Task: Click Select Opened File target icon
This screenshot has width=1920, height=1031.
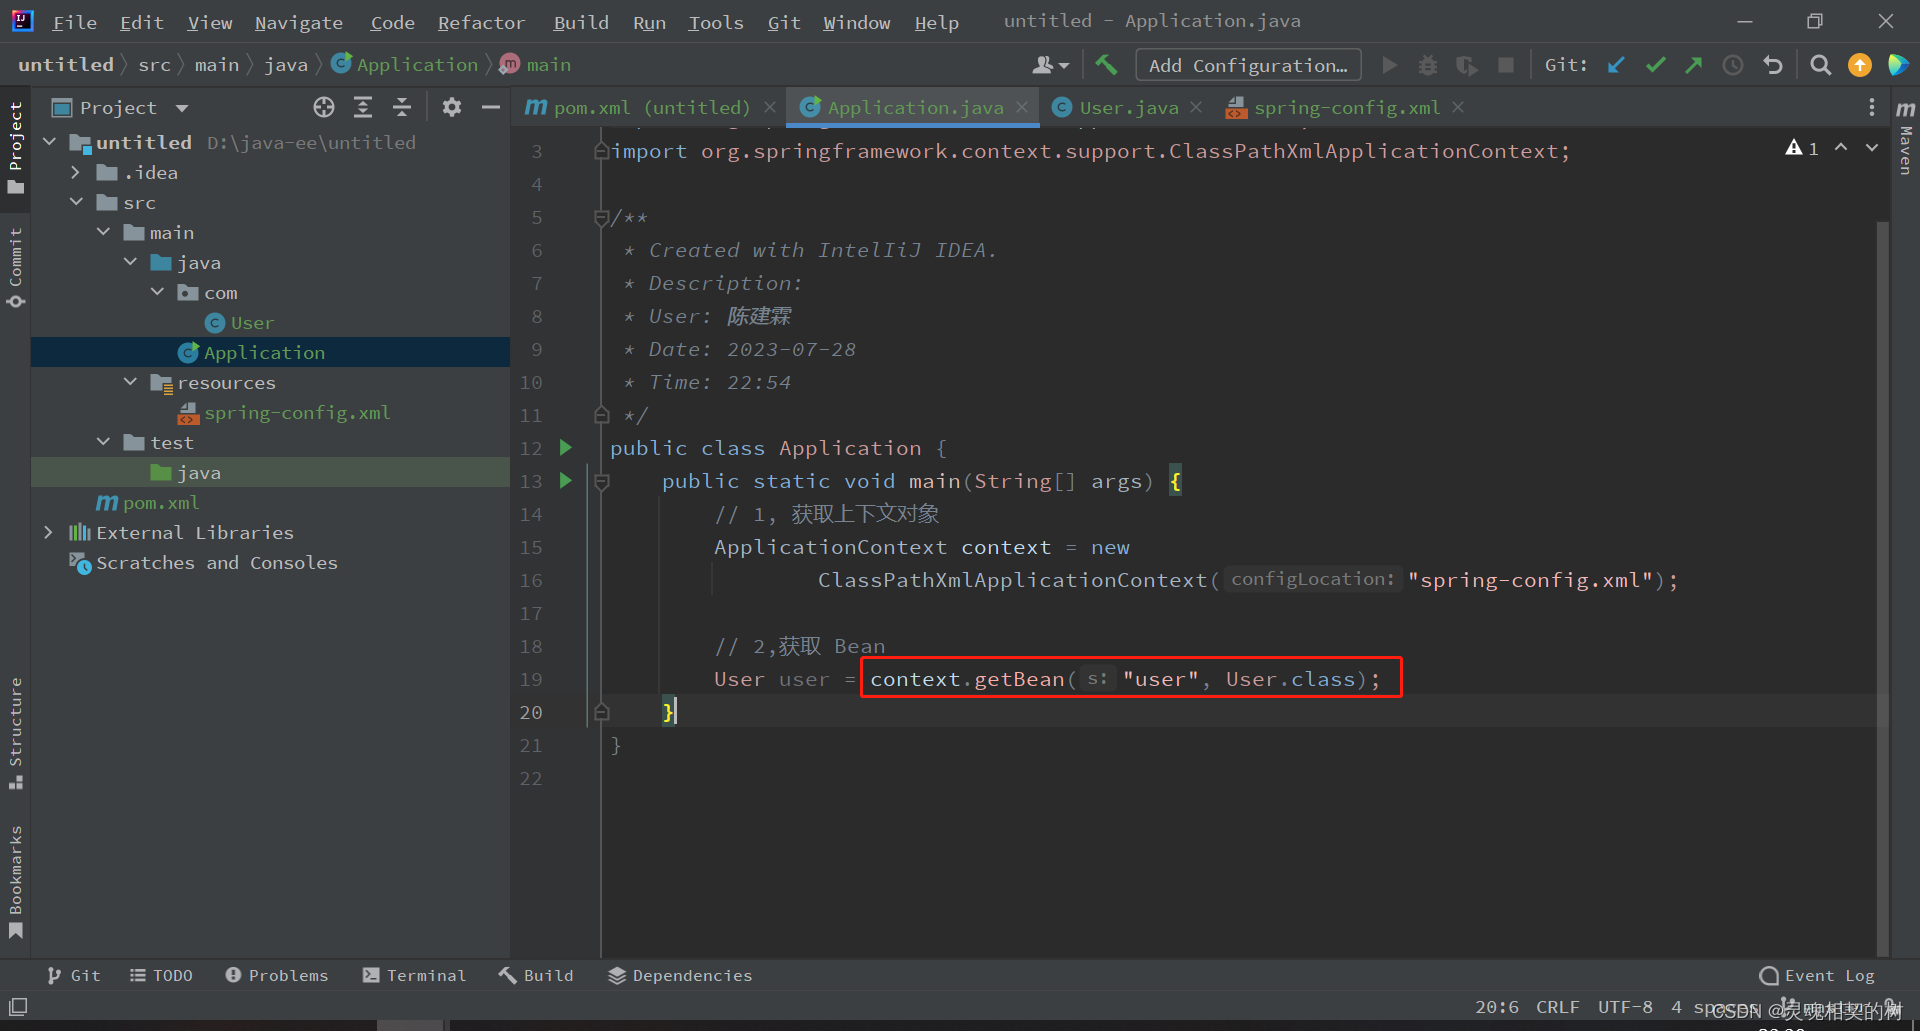Action: 324,107
